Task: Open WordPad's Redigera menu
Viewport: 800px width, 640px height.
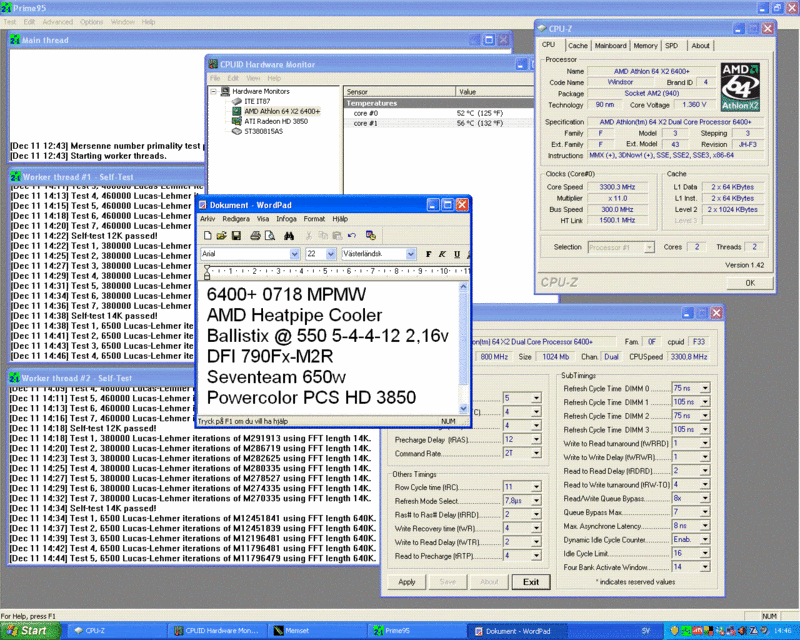Action: tap(236, 219)
